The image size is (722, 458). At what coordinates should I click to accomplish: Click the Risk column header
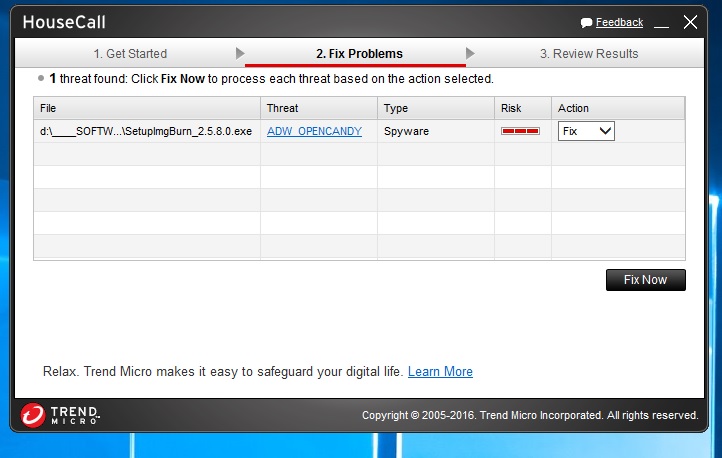523,108
